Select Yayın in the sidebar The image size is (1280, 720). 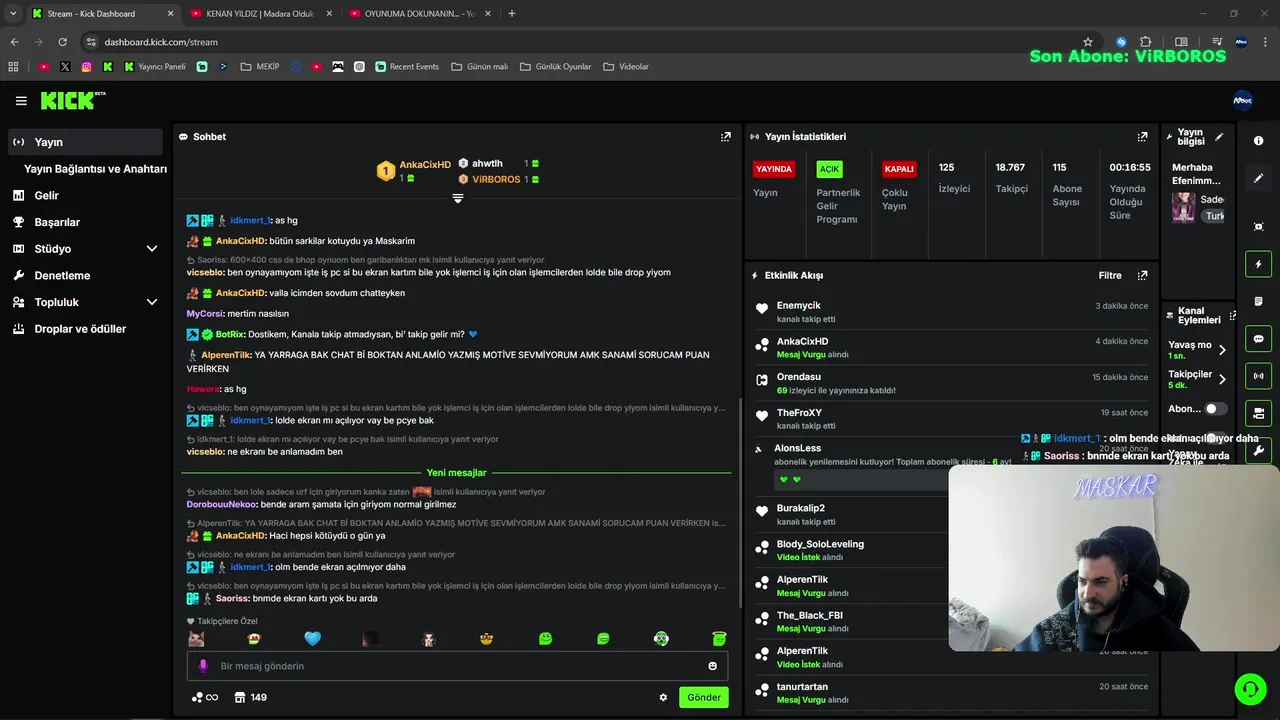85,142
